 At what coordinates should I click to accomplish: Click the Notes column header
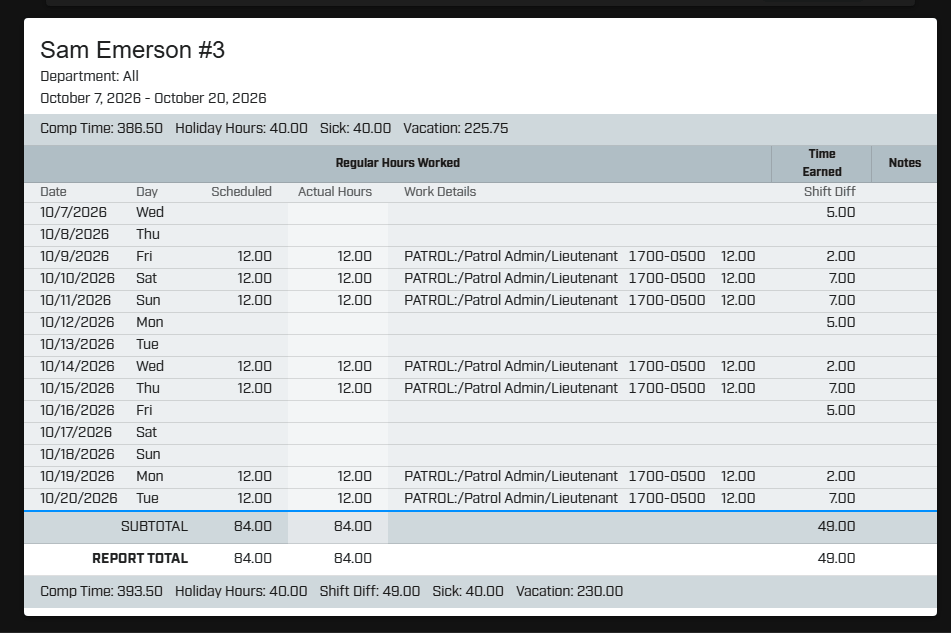904,163
